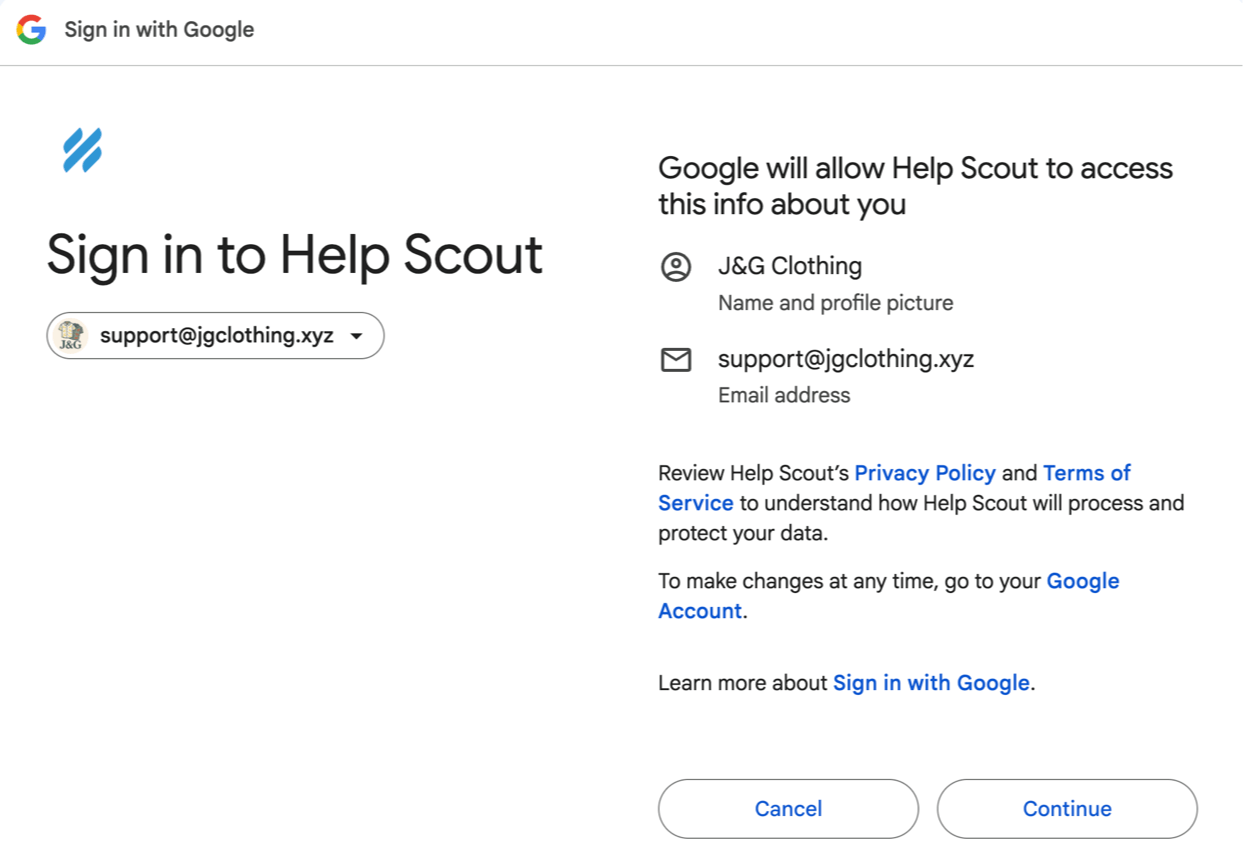Click the Help Scout logo
Image resolution: width=1243 pixels, height=866 pixels.
(x=82, y=150)
